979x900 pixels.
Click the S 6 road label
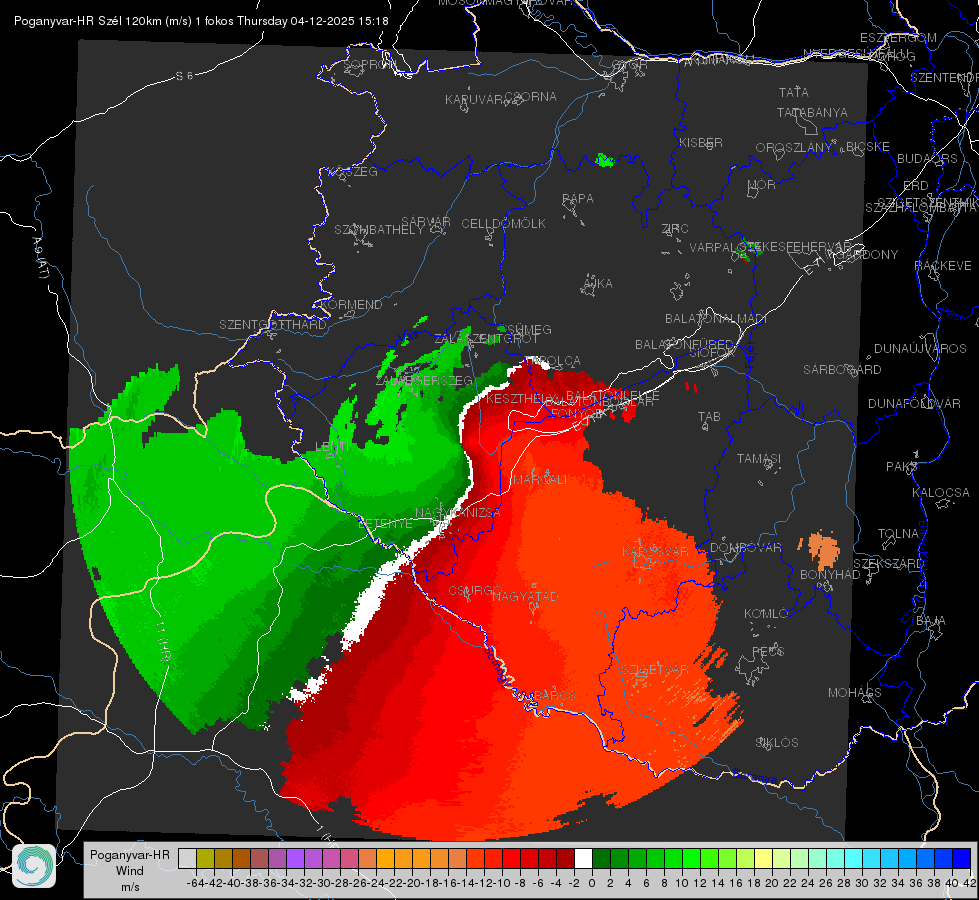tap(184, 76)
